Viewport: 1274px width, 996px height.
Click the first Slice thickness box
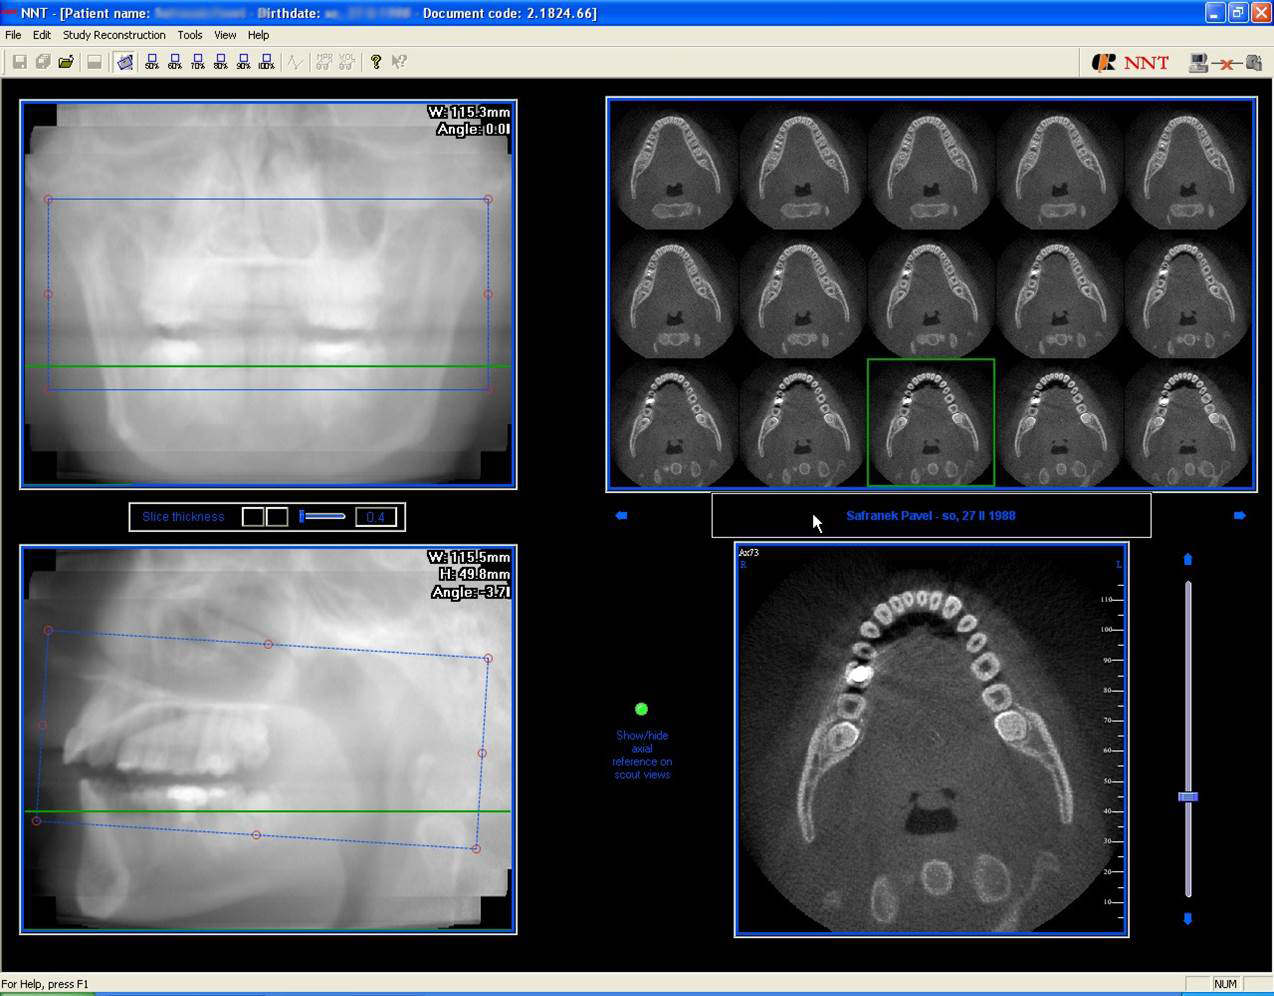click(x=253, y=517)
